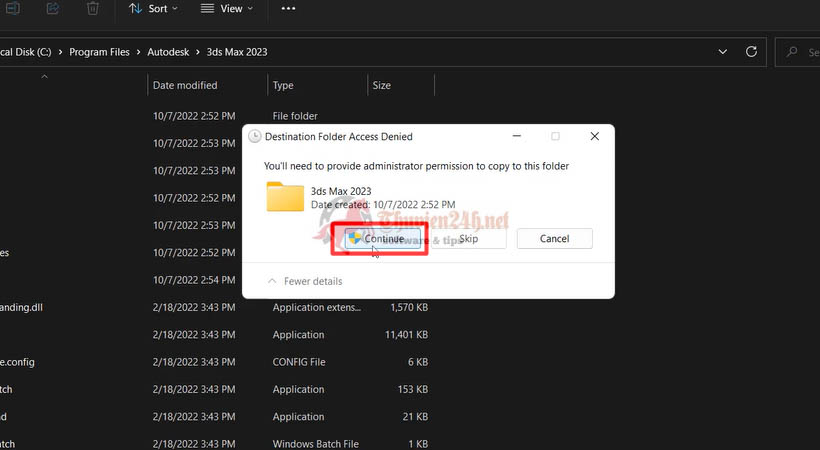820x450 pixels.
Task: Cancel the copy operation dialog
Action: [554, 239]
